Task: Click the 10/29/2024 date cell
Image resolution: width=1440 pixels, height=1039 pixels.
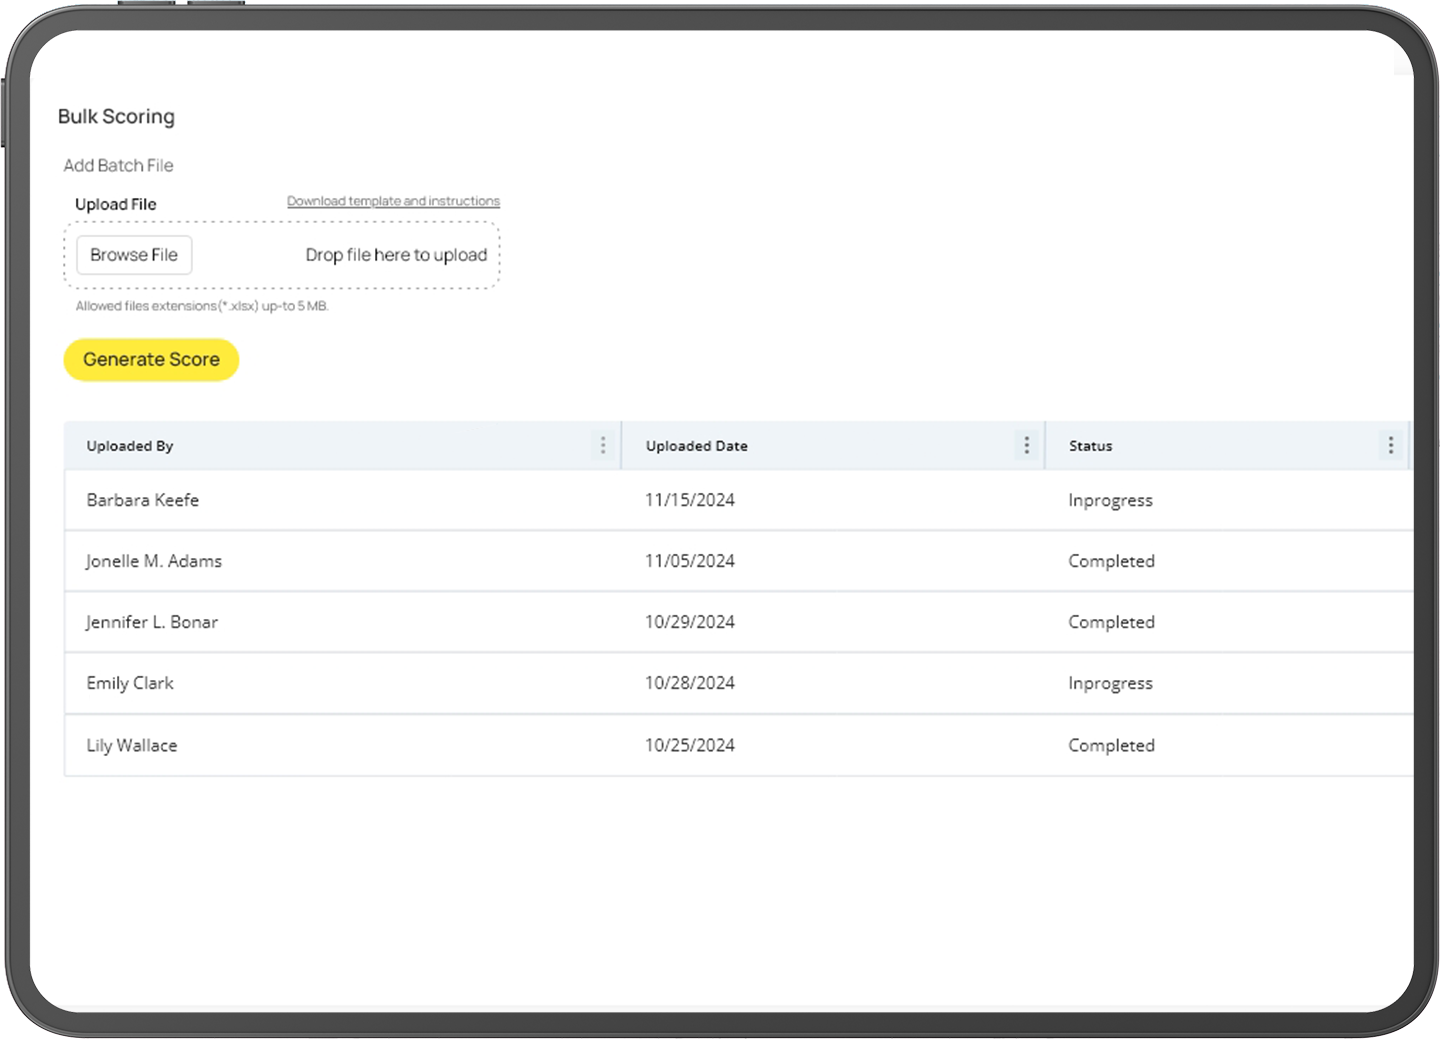Action: coord(690,622)
